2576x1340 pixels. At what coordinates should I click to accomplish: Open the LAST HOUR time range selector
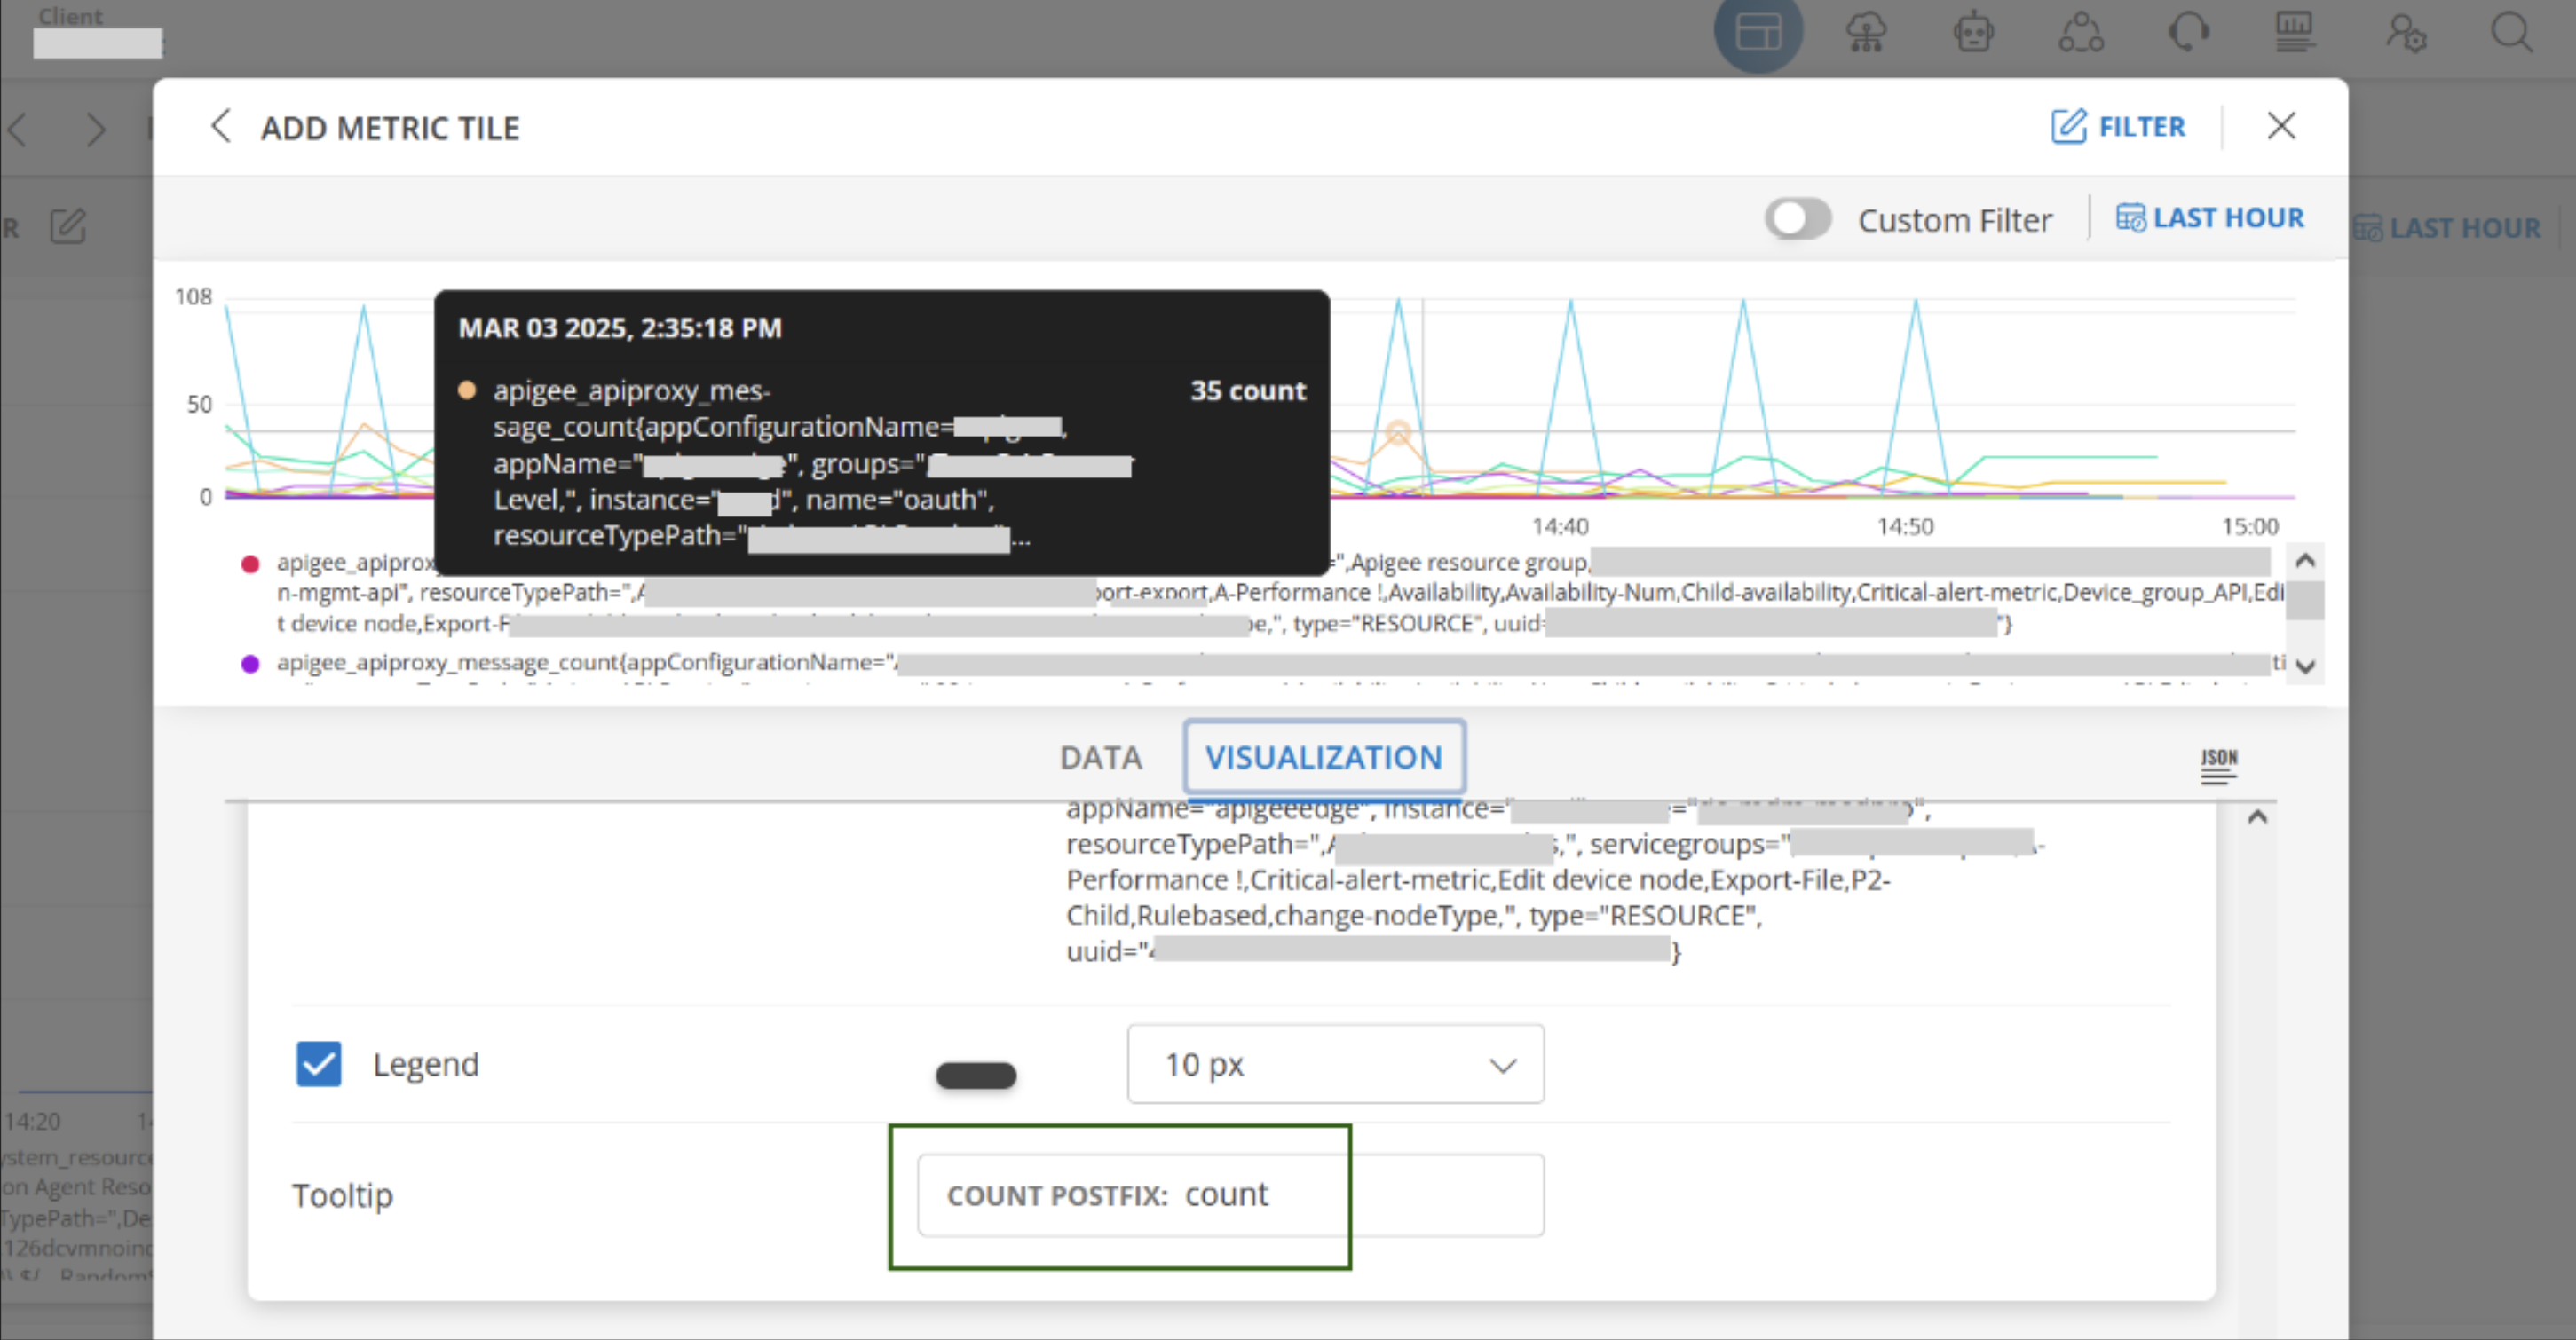click(x=2209, y=218)
